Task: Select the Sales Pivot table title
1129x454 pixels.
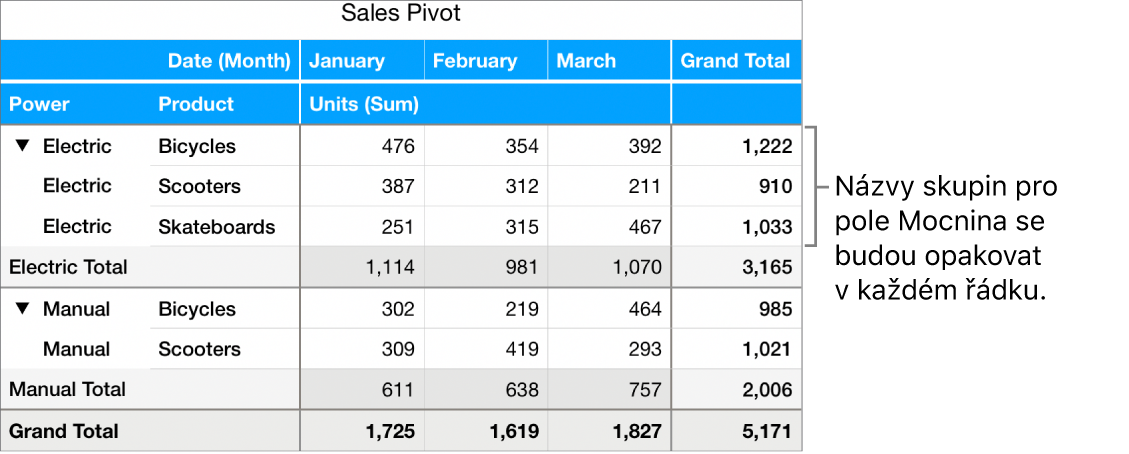Action: coord(401,13)
